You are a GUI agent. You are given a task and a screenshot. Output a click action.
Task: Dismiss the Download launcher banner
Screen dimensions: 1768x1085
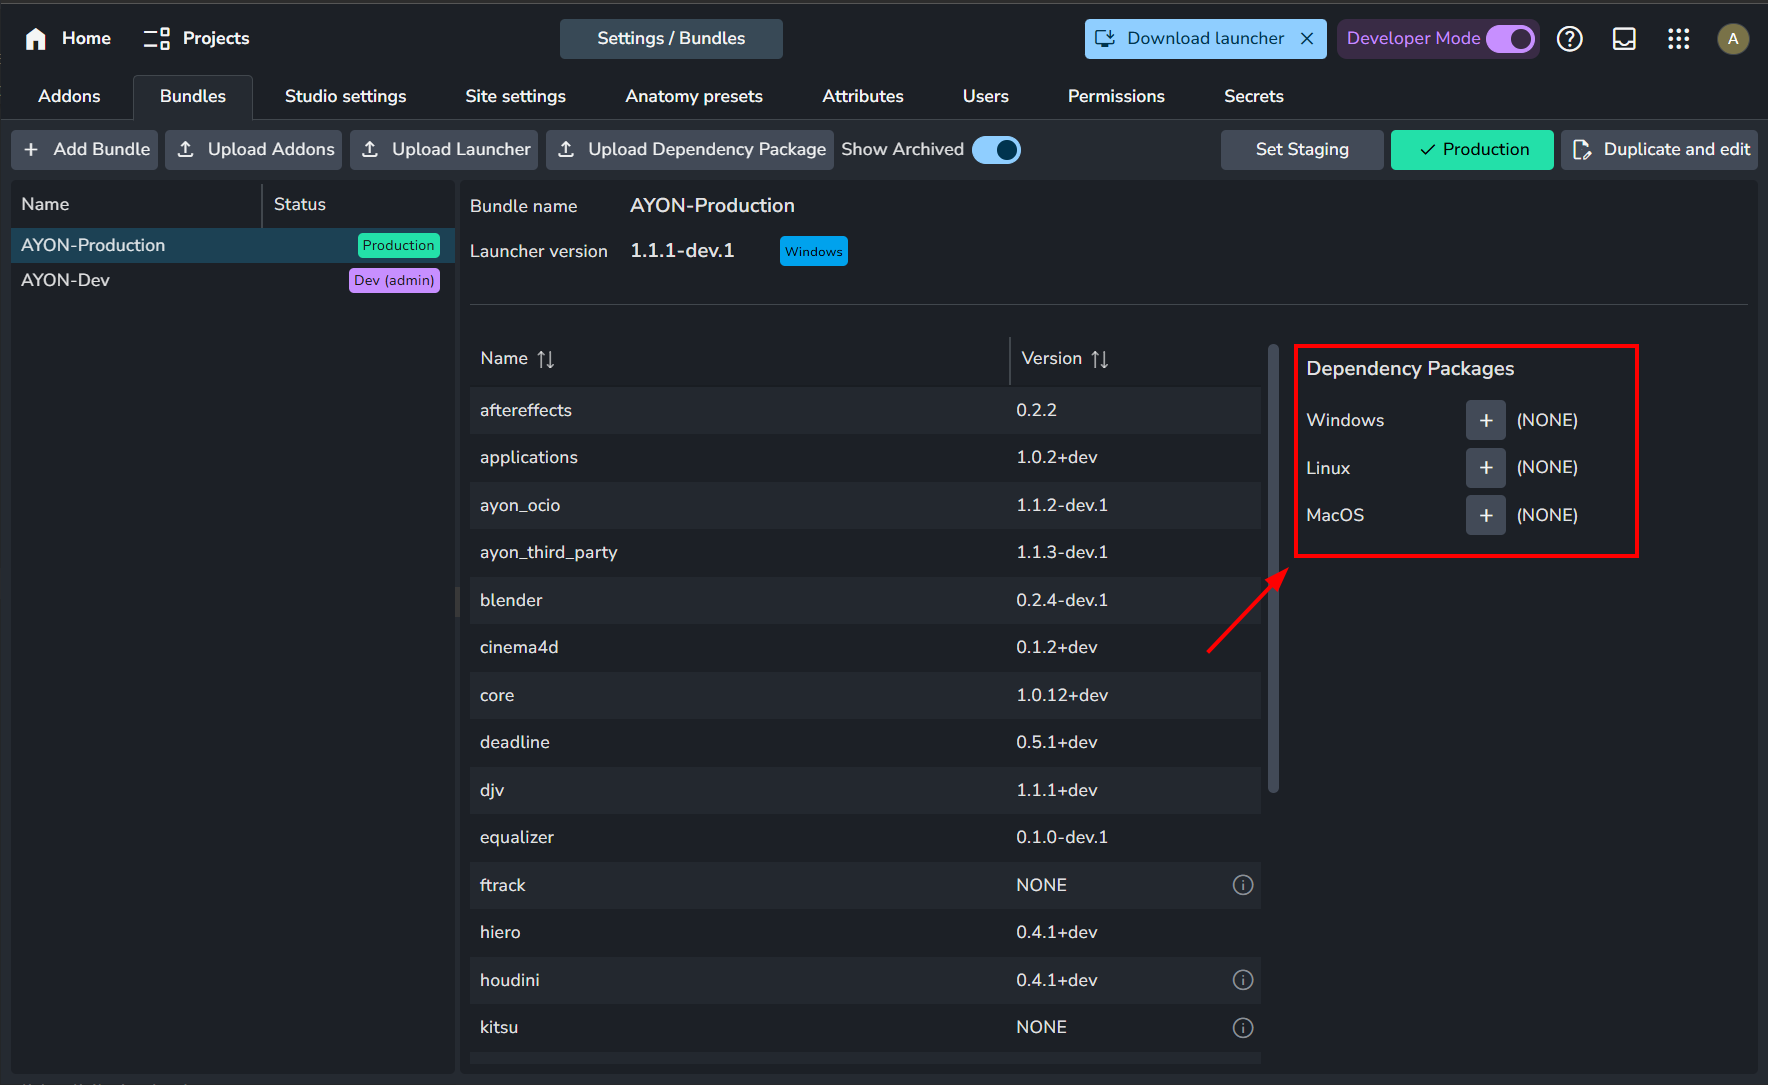click(1307, 39)
